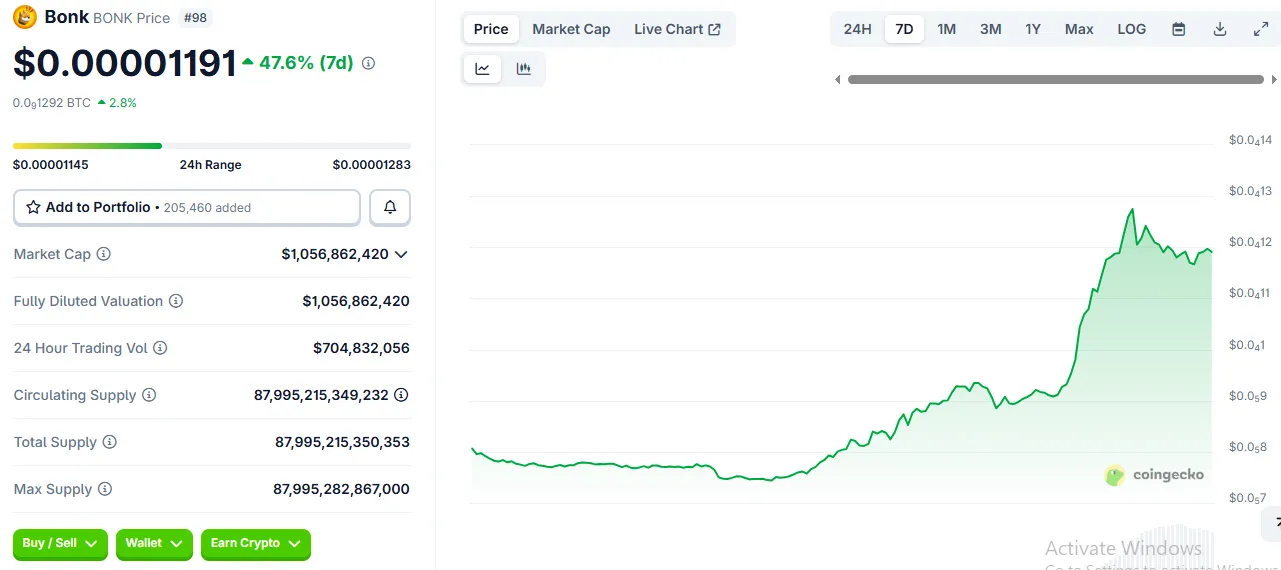Click the Bonk coin logo icon
This screenshot has height=570, width=1281.
click(24, 17)
